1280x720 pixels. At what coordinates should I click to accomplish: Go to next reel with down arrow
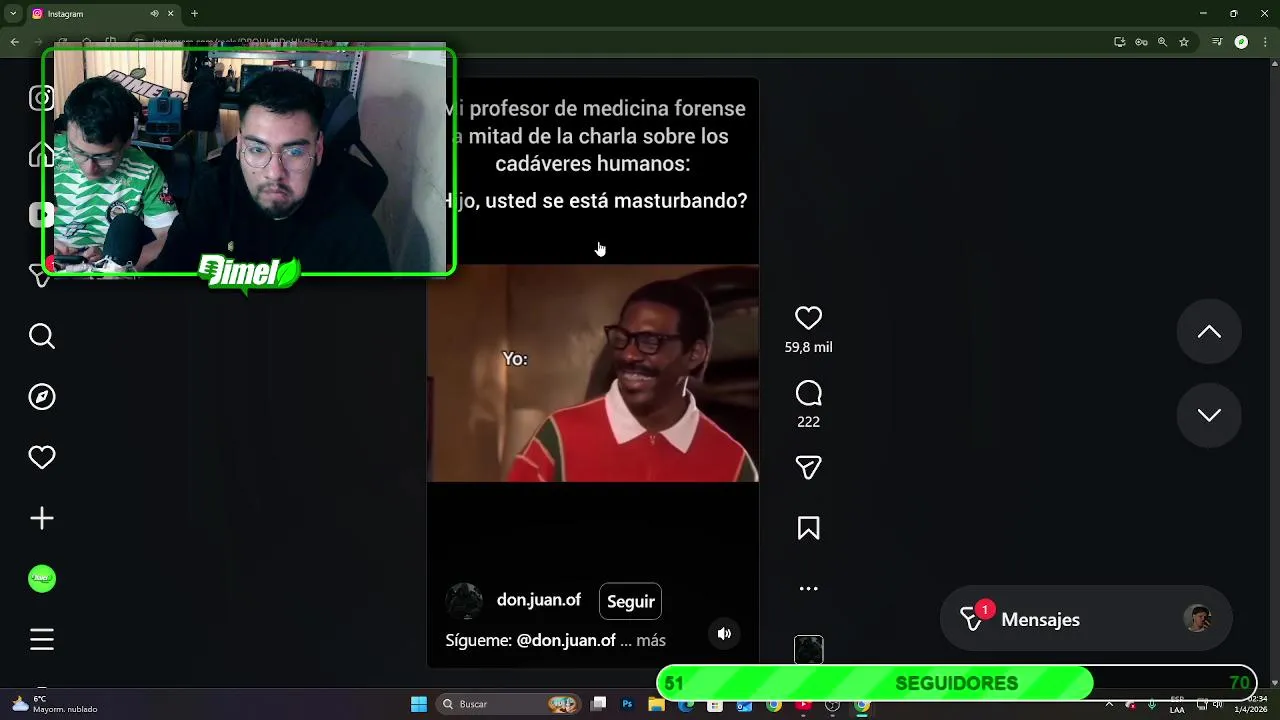[1209, 415]
